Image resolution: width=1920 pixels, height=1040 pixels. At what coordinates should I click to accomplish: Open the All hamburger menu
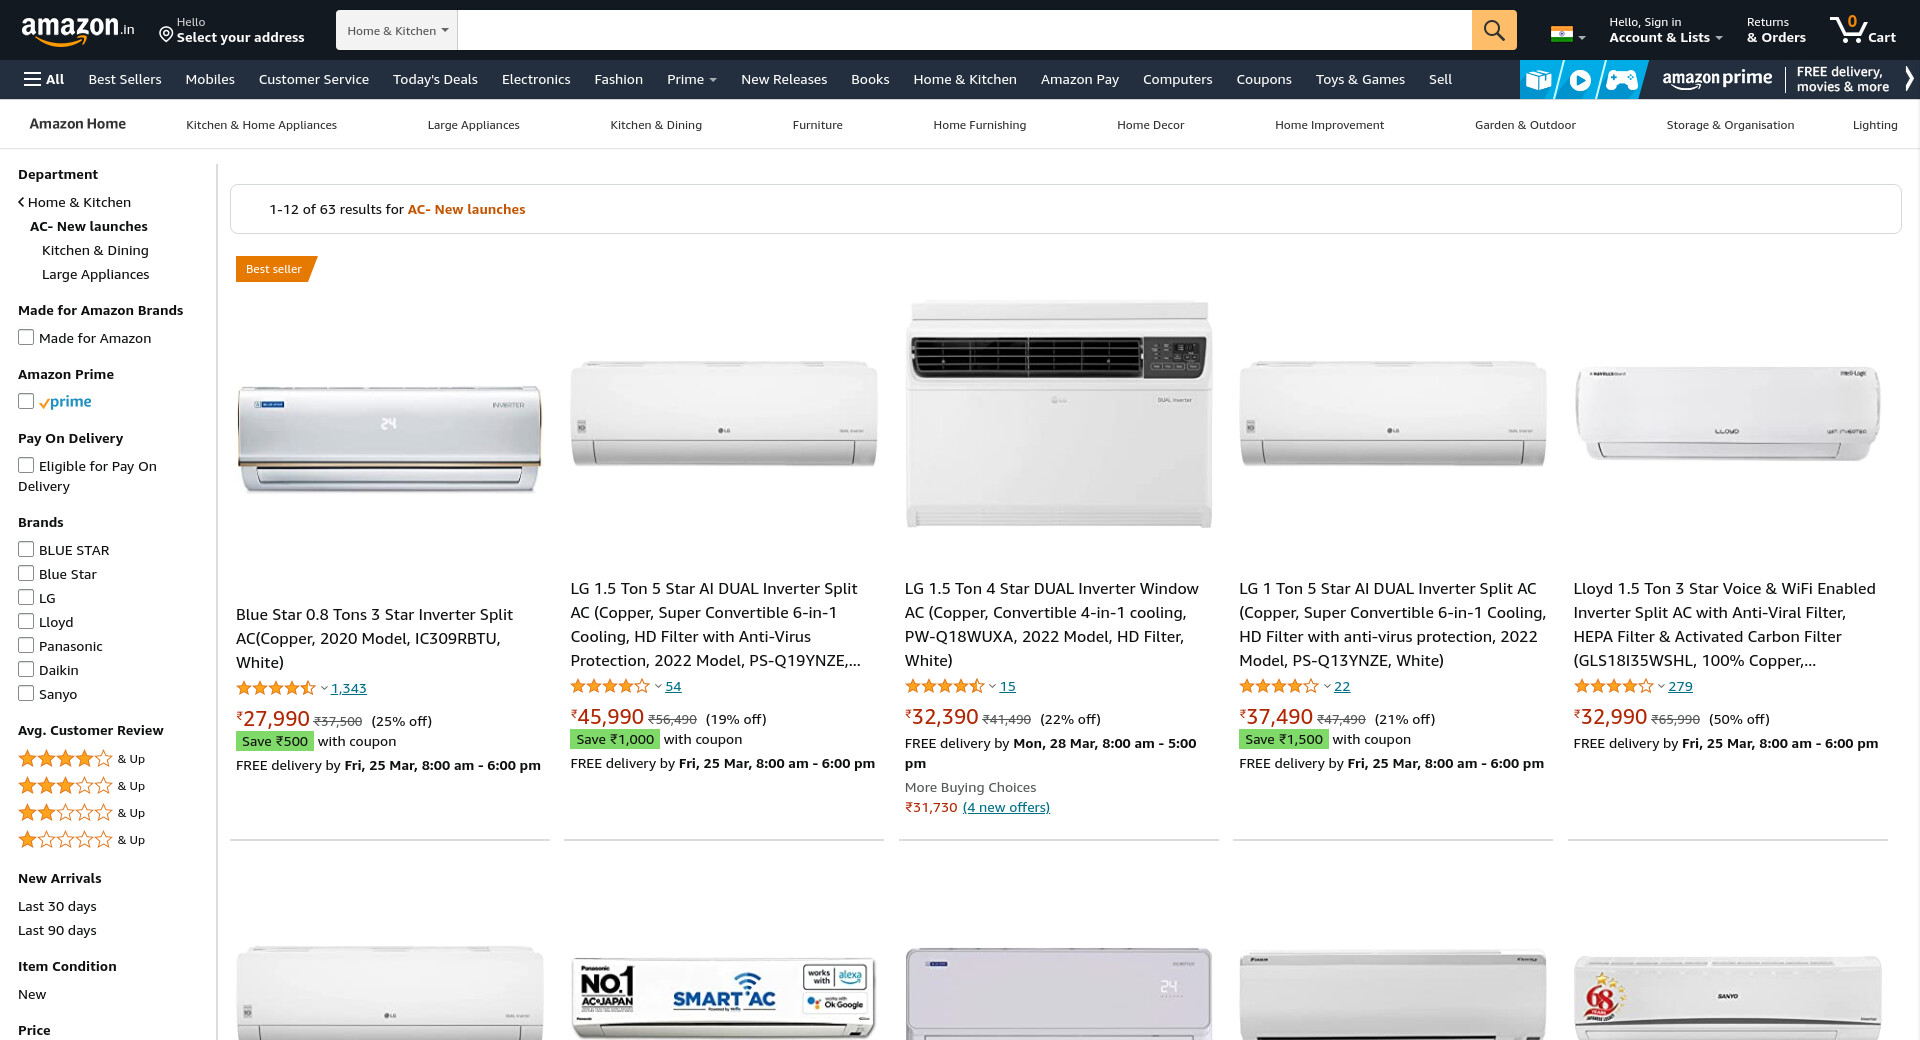pyautogui.click(x=44, y=79)
